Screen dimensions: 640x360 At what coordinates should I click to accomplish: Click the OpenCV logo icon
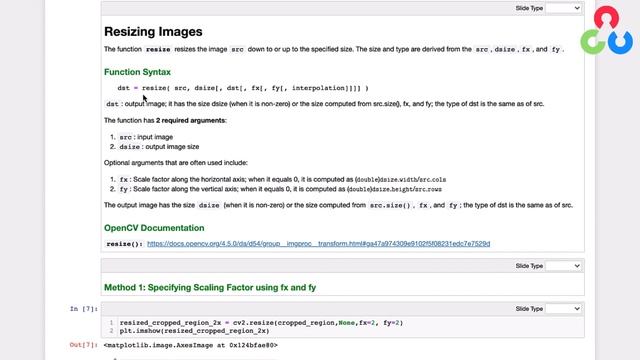[607, 30]
